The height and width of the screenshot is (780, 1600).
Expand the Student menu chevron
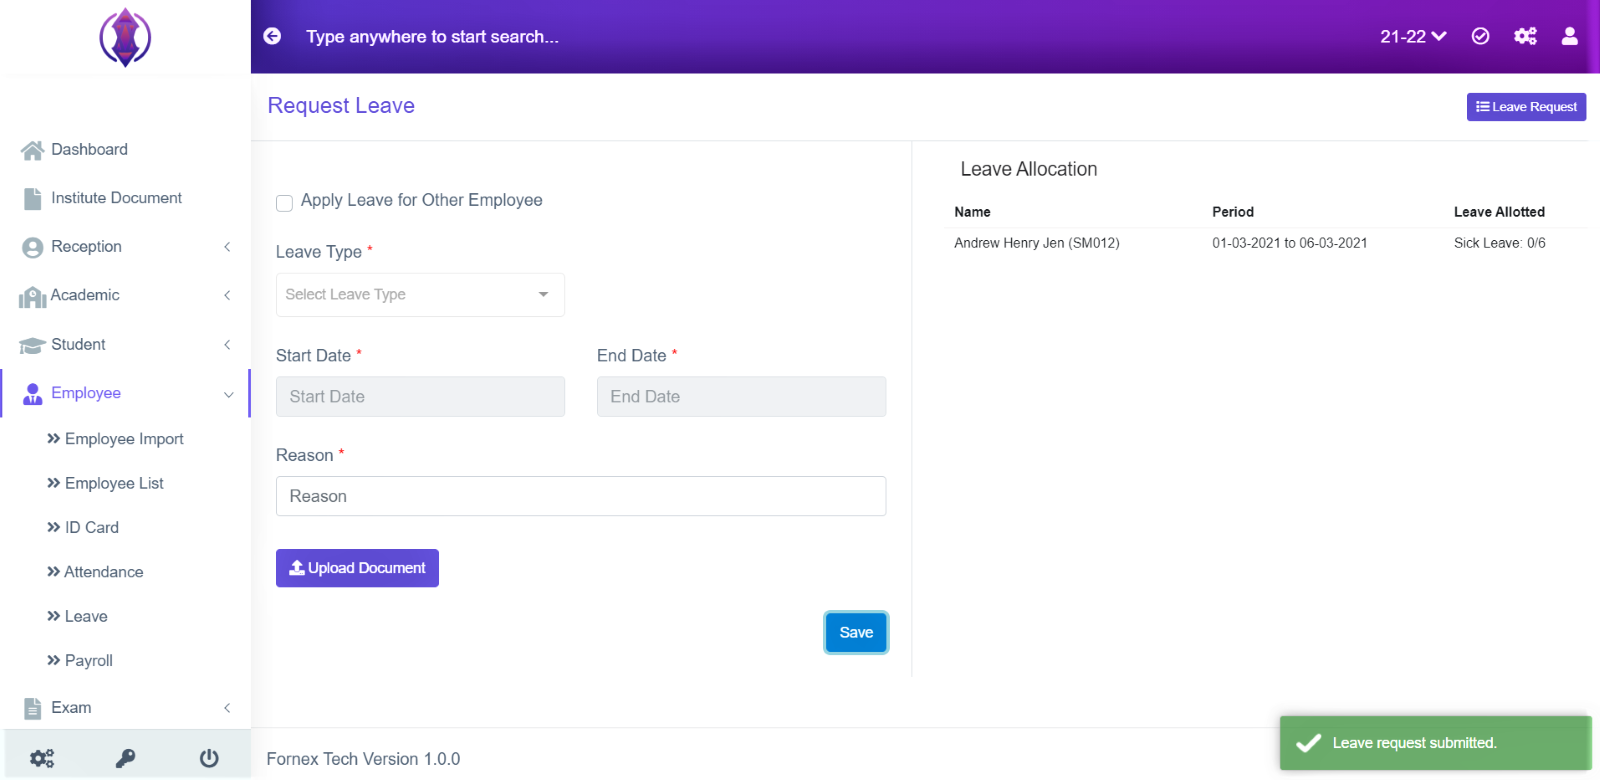click(x=227, y=345)
